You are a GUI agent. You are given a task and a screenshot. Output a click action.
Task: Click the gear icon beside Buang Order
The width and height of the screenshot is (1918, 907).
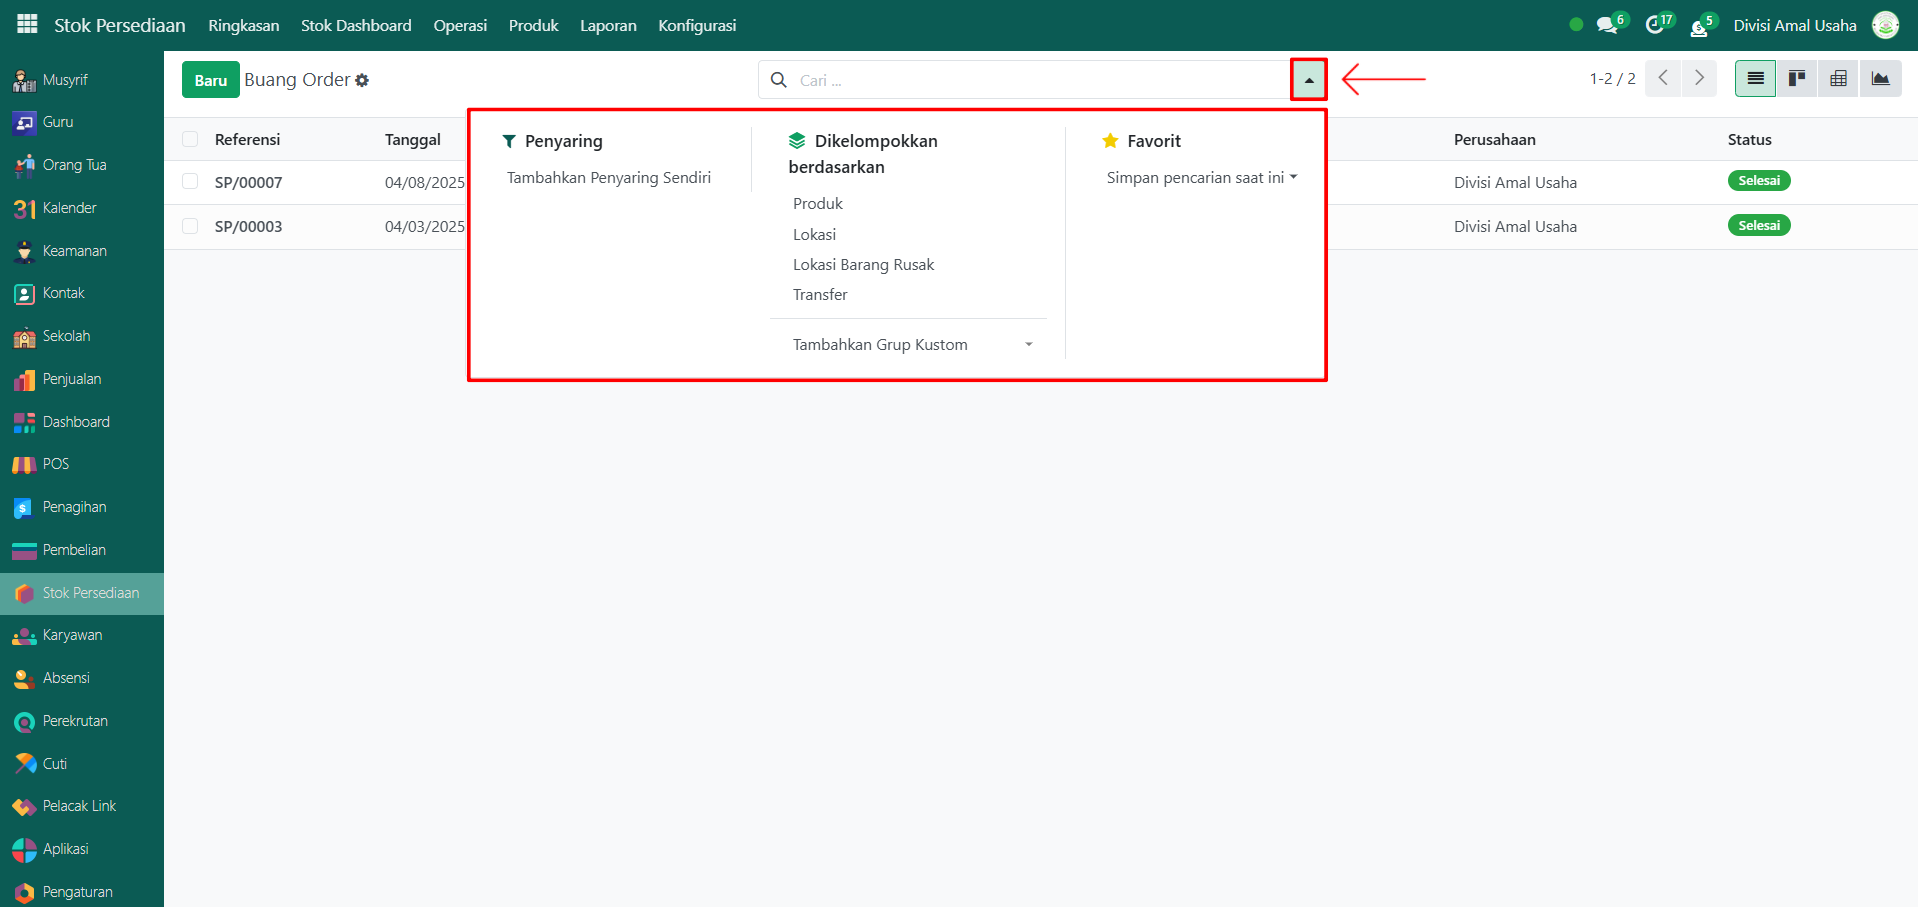point(362,80)
